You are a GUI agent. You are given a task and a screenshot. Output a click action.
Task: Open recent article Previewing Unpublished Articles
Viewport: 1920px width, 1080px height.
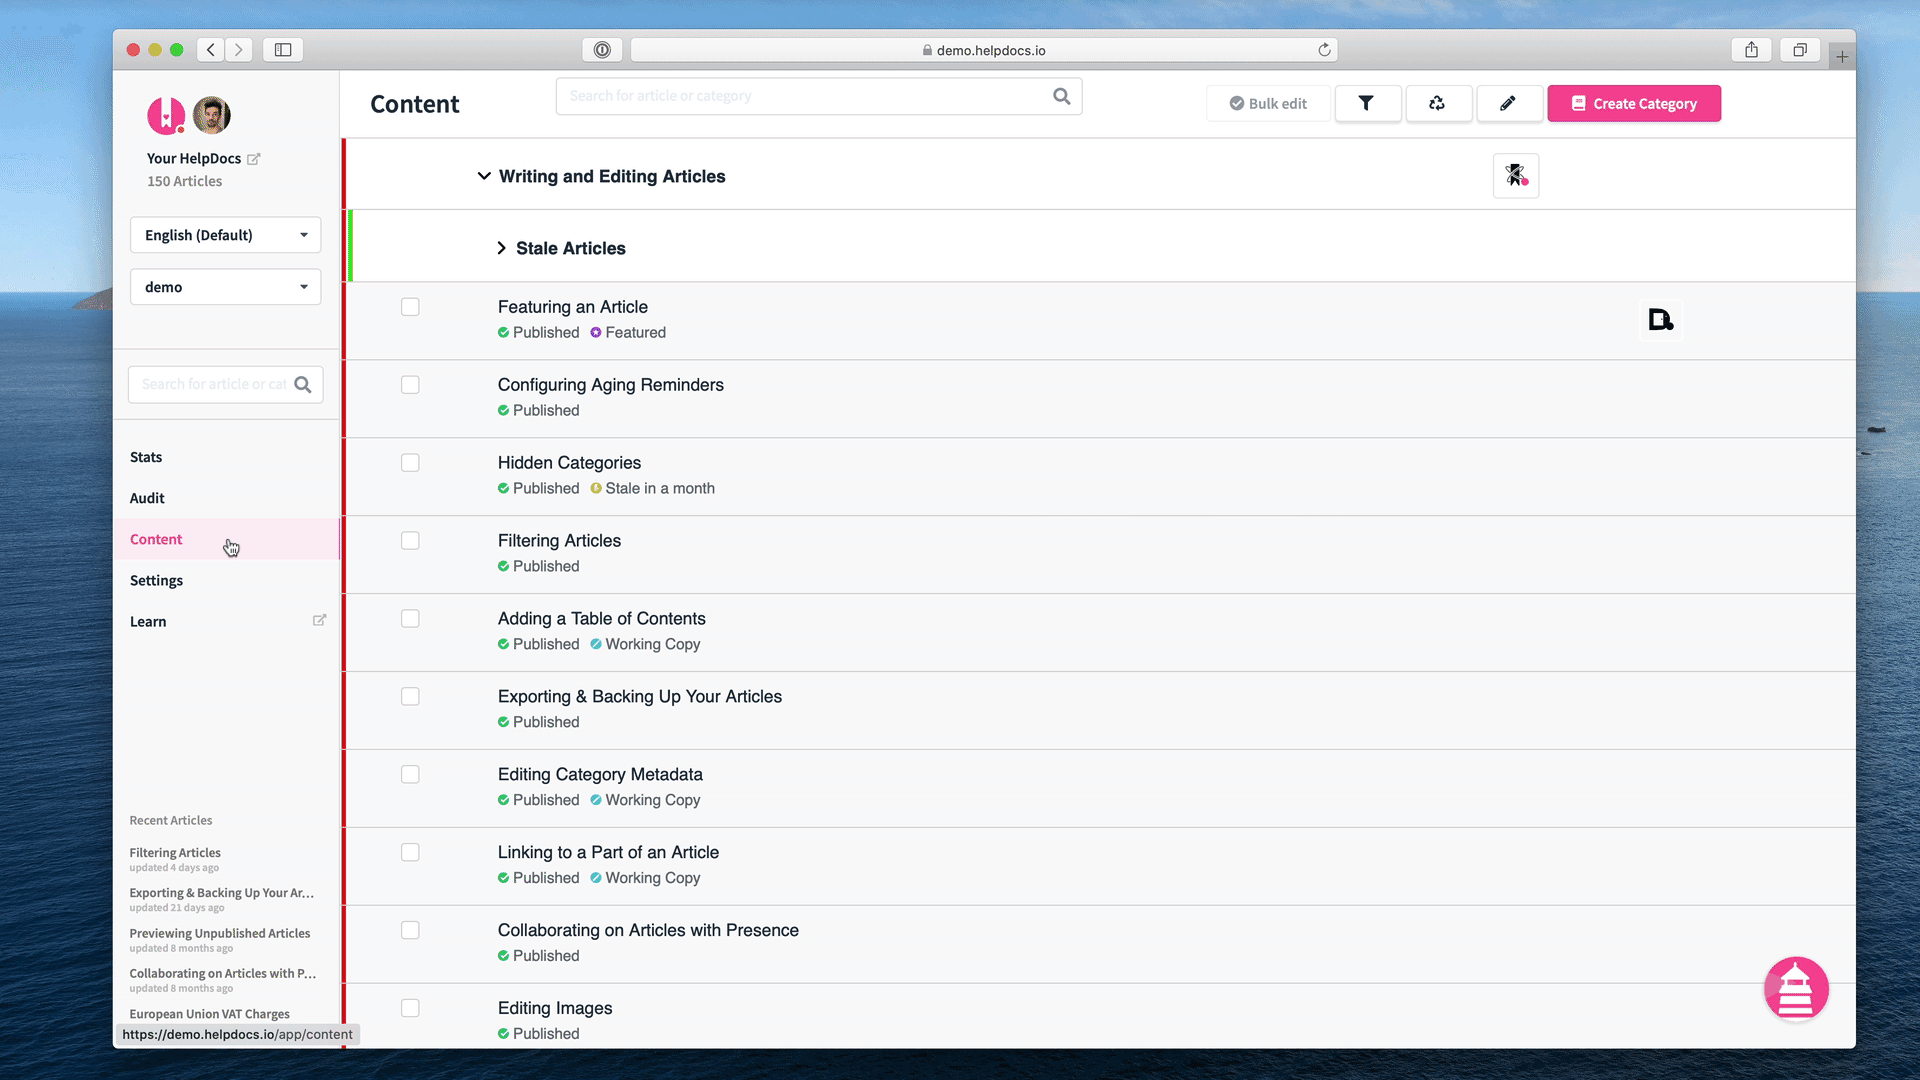220,933
